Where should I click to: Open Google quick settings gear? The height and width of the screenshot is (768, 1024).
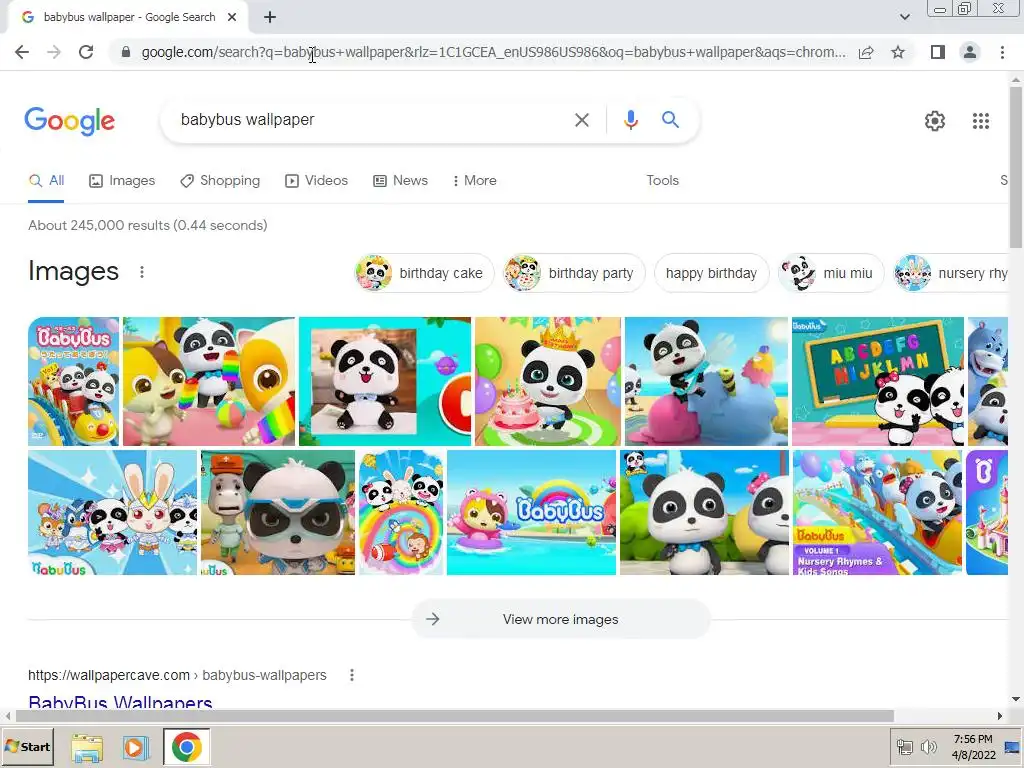(x=935, y=121)
